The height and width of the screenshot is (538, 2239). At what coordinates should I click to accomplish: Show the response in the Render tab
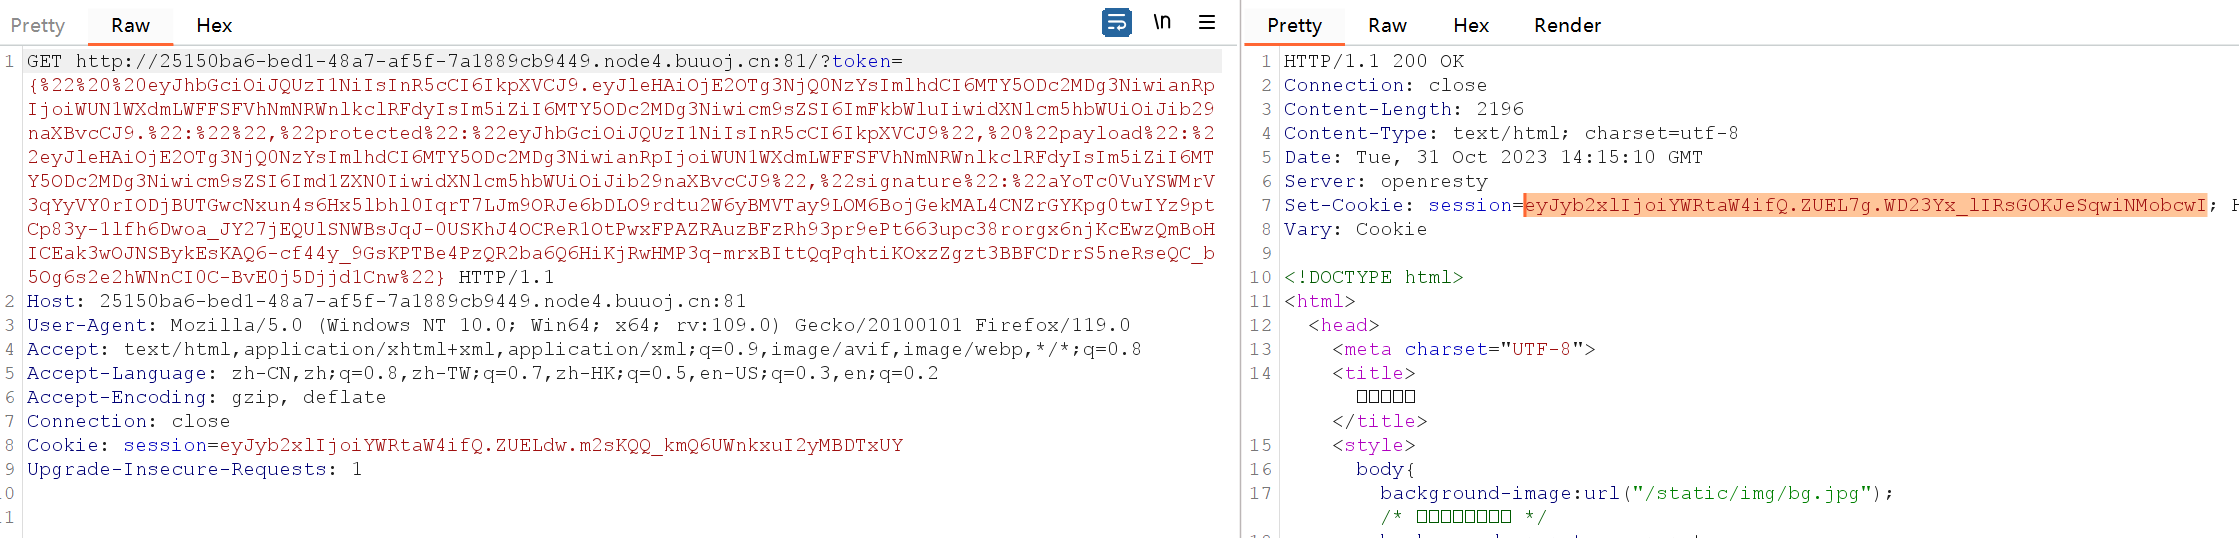(x=1567, y=25)
